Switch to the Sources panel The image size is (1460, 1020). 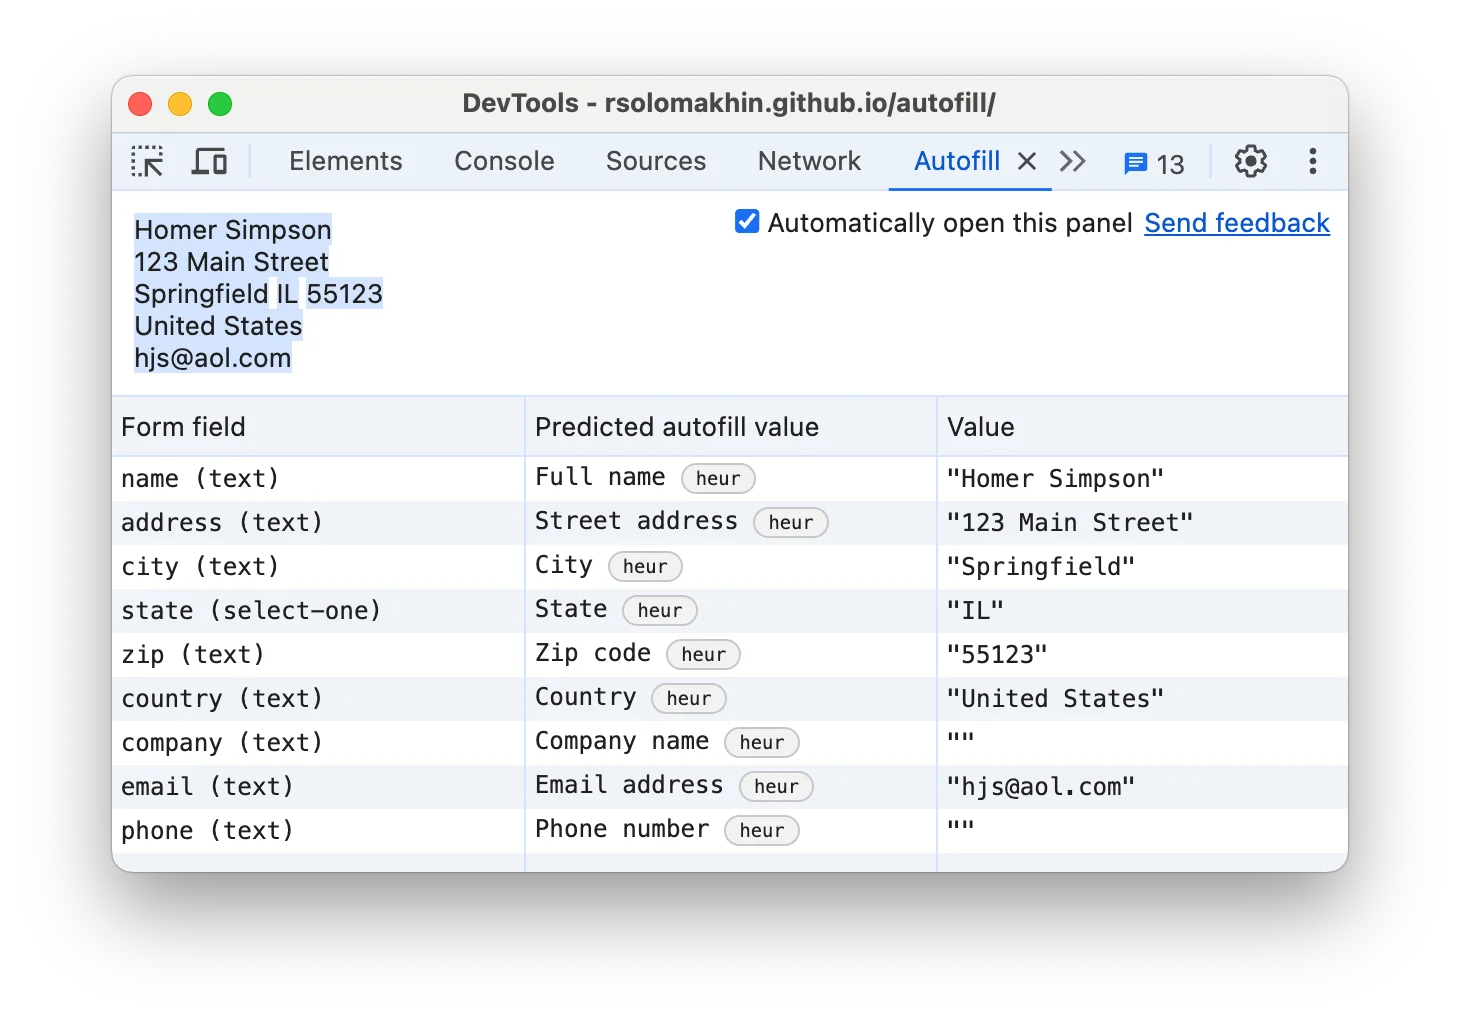coord(656,161)
